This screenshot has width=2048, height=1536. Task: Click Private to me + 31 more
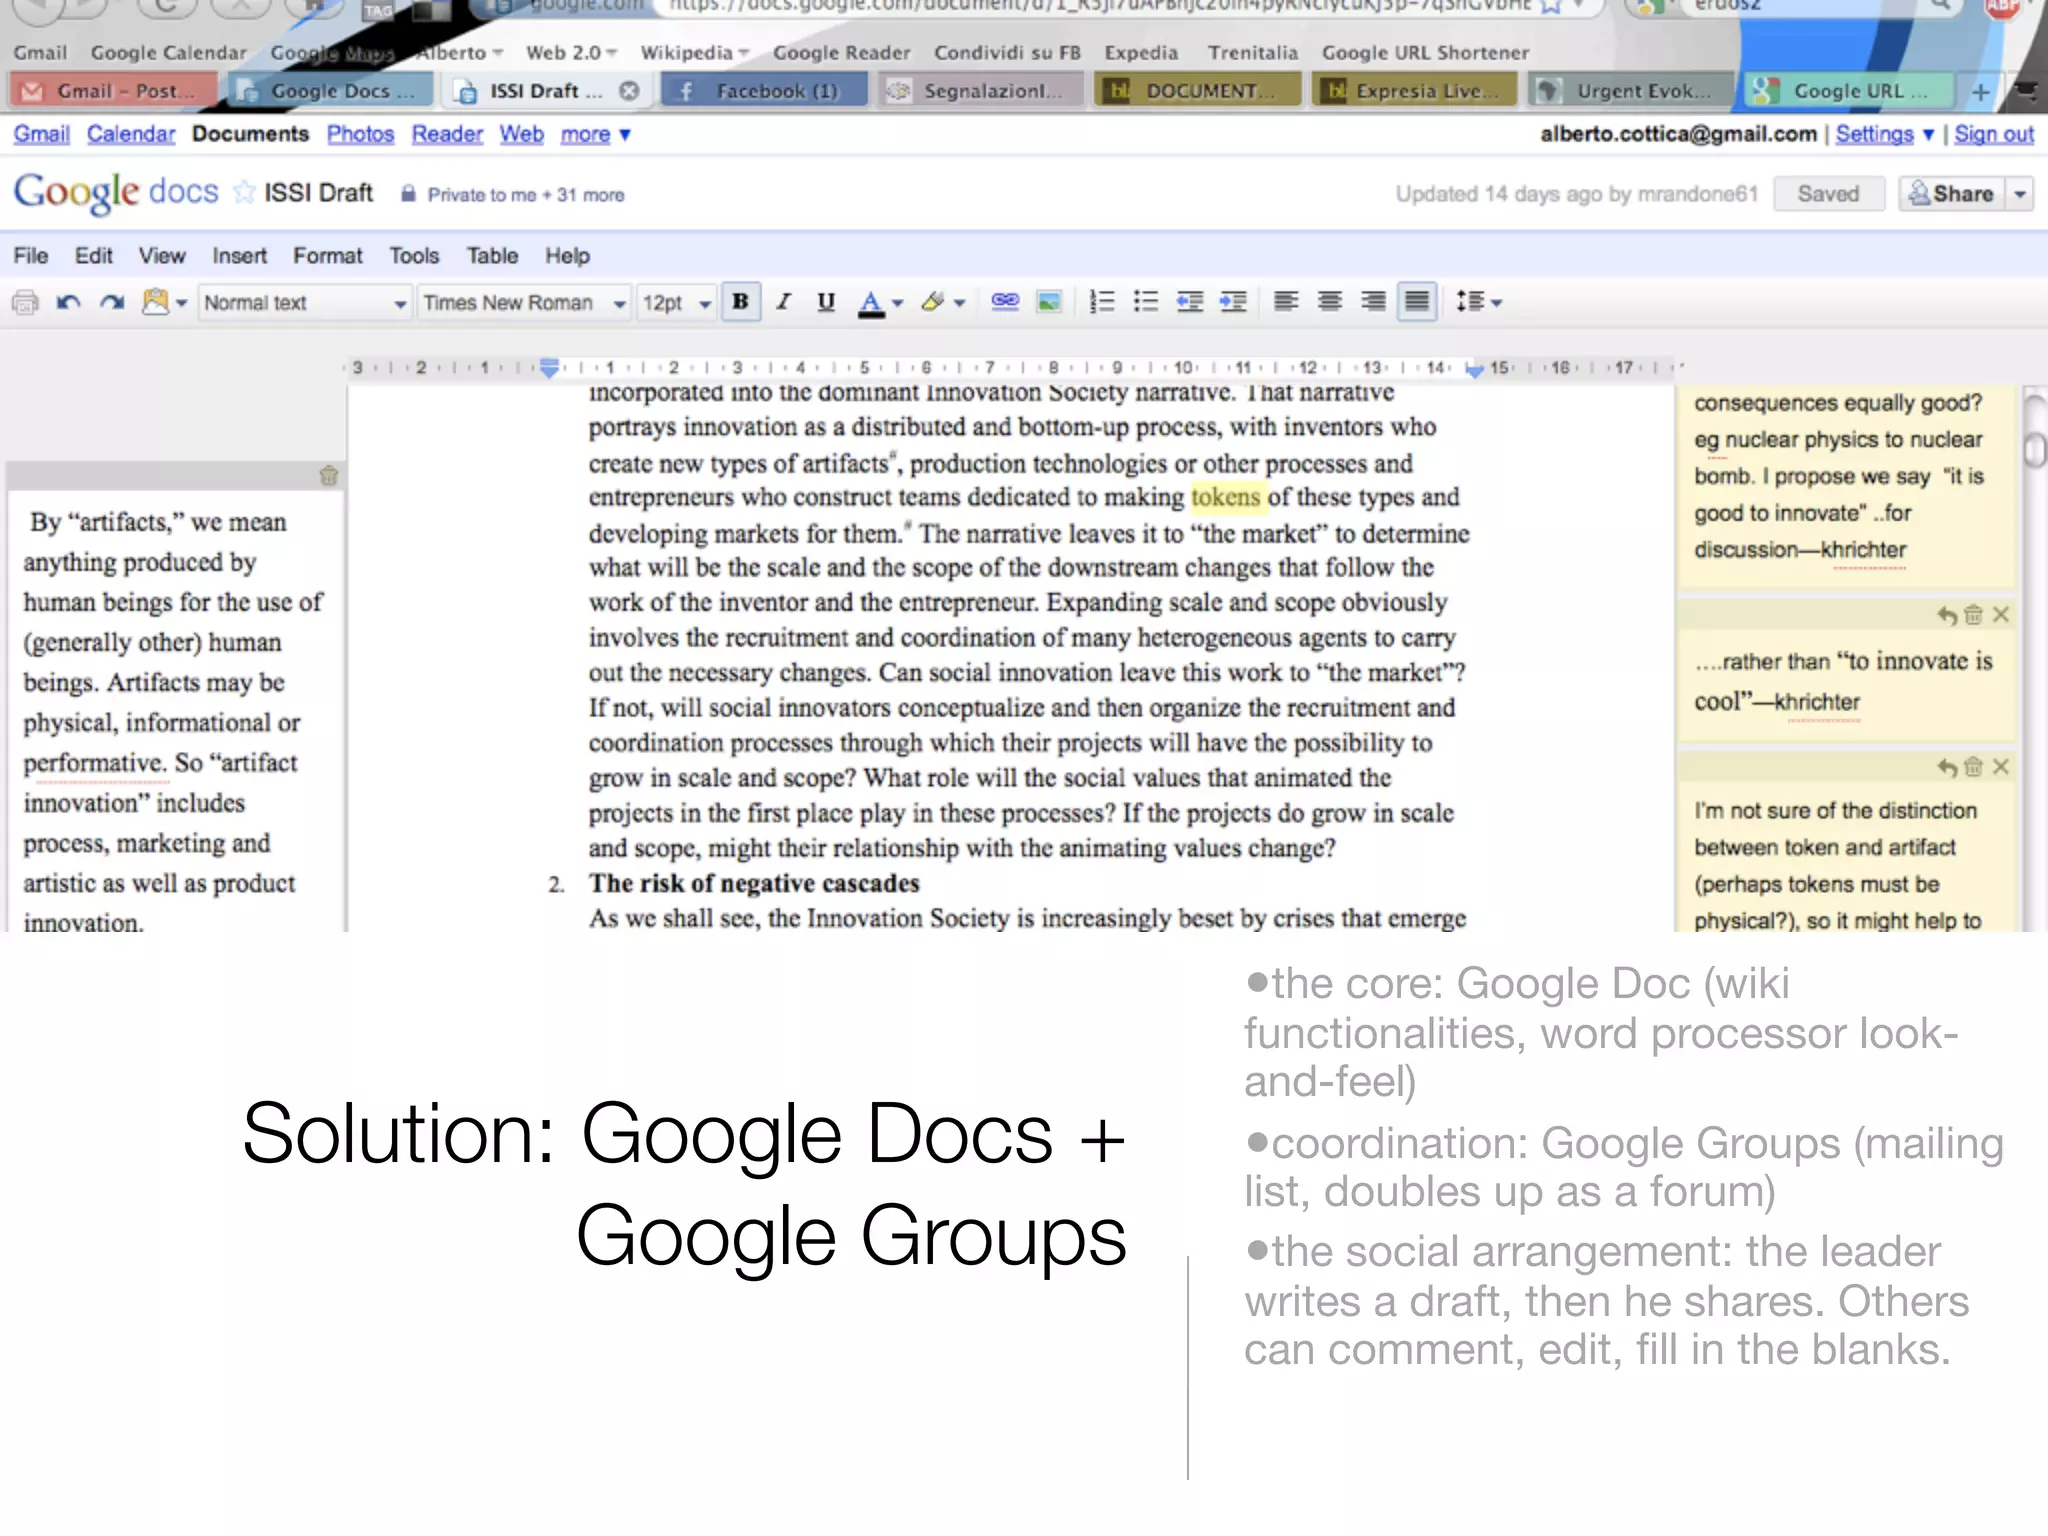click(x=526, y=195)
